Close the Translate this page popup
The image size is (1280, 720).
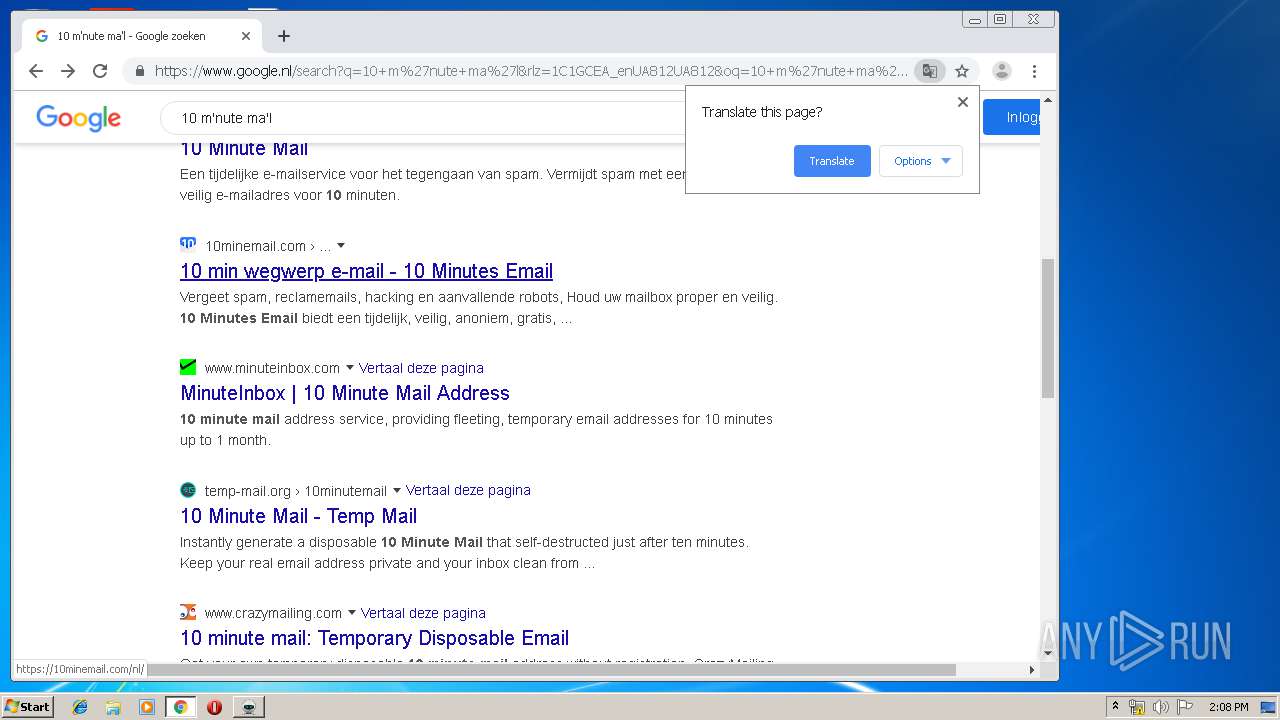click(963, 102)
